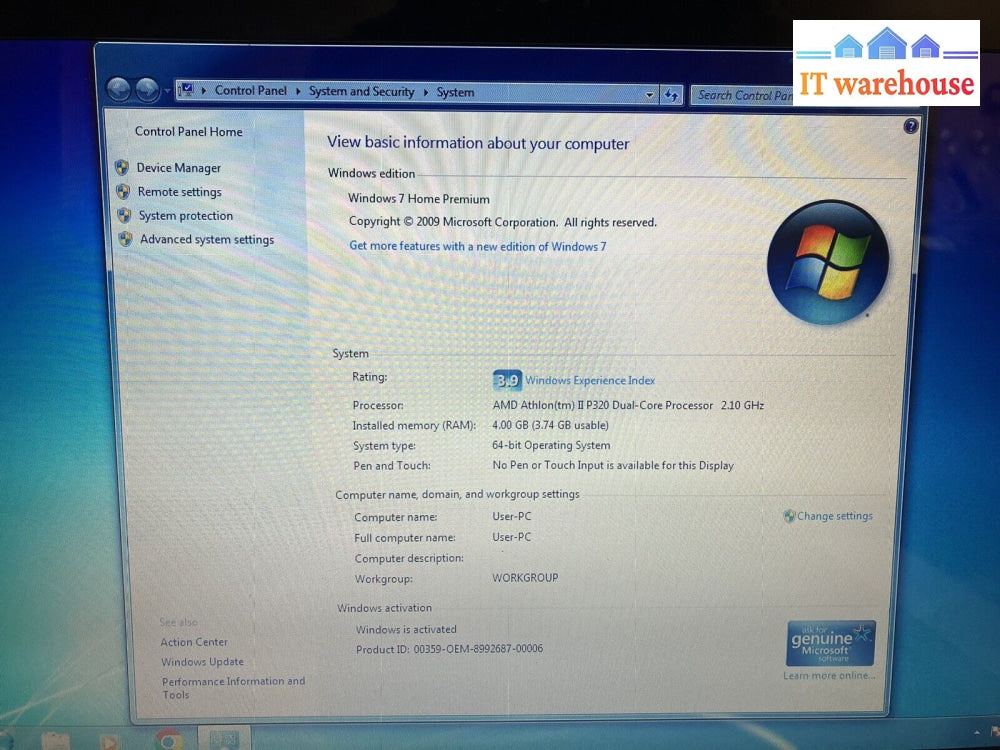
Task: Open the Help question mark icon
Action: [910, 126]
